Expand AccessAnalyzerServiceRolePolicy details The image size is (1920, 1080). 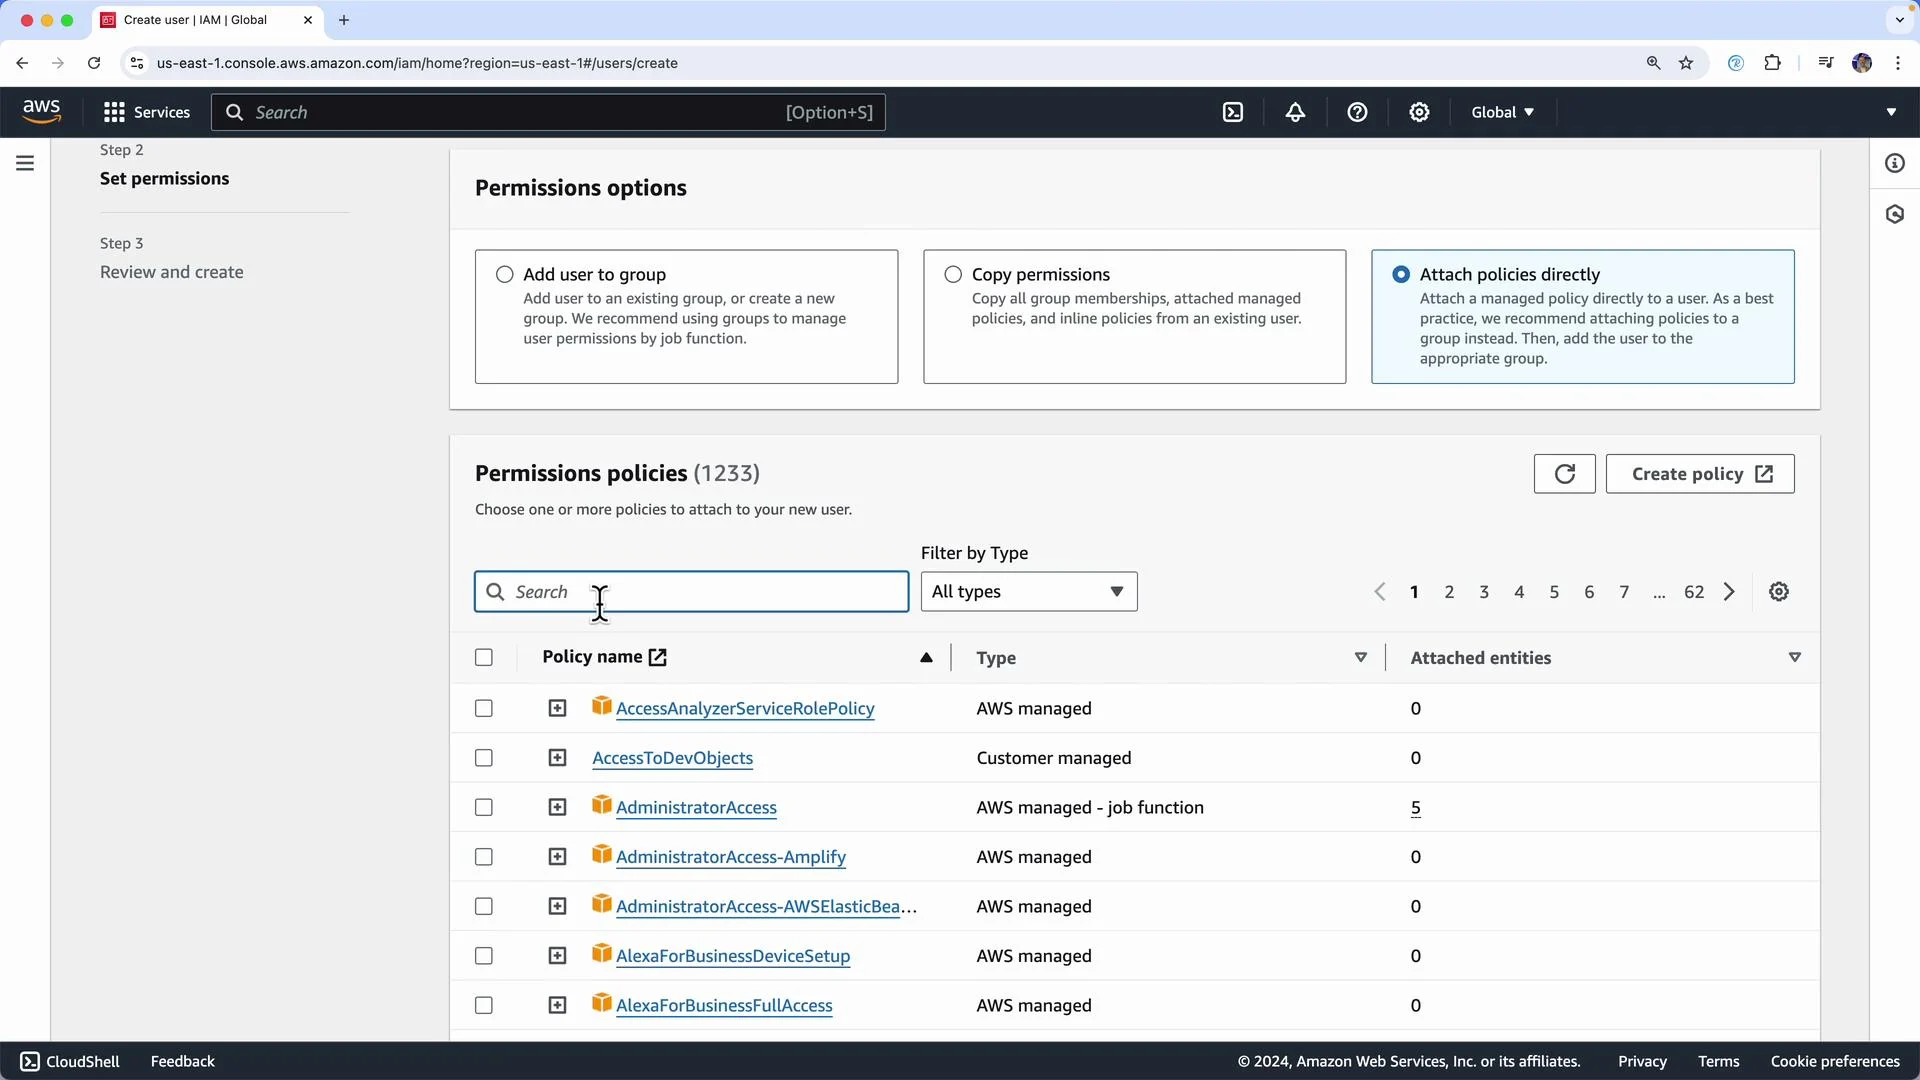click(557, 708)
